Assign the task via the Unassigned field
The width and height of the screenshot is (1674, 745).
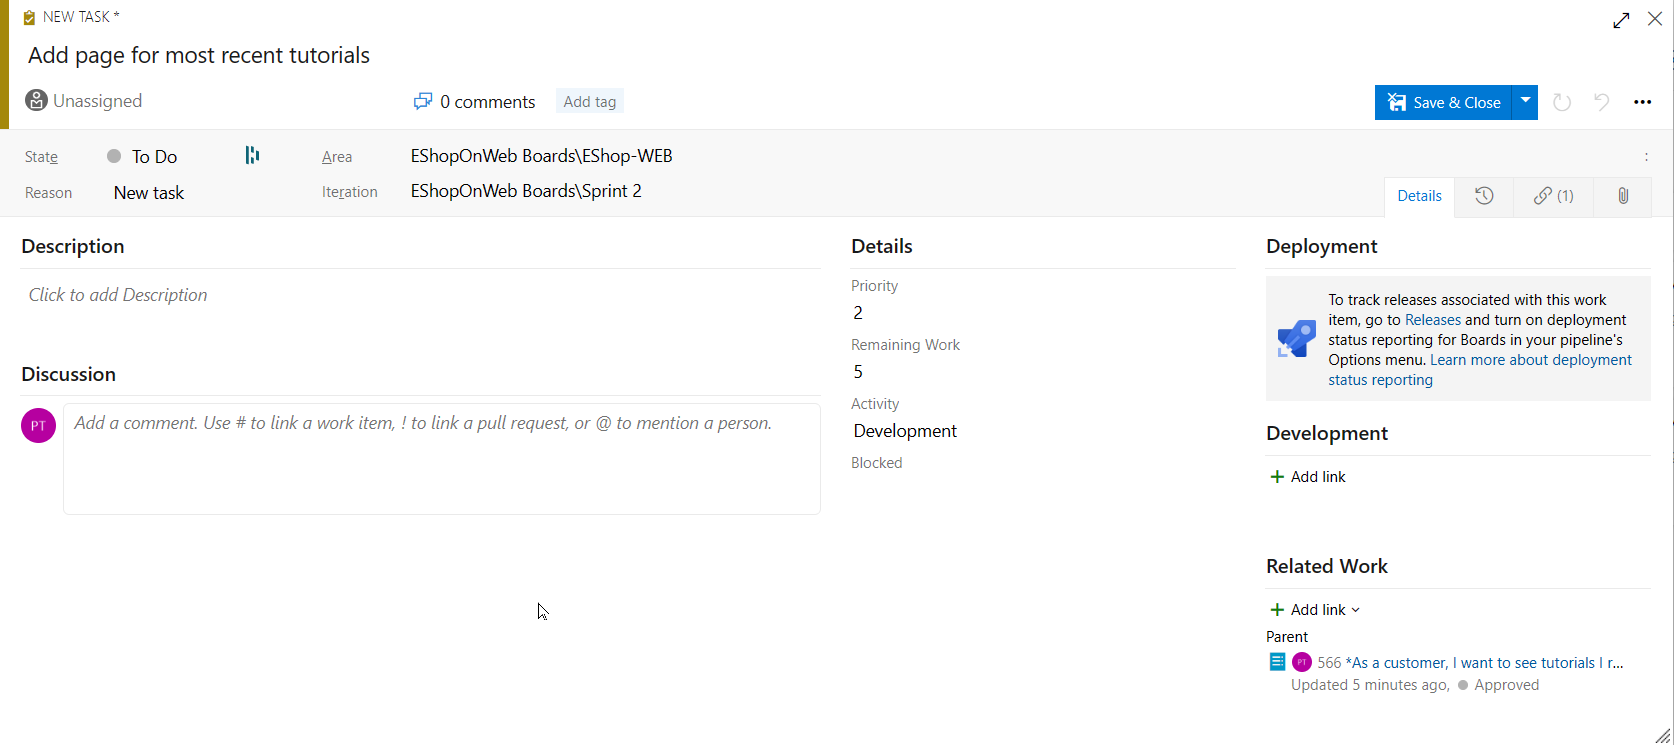coord(97,101)
